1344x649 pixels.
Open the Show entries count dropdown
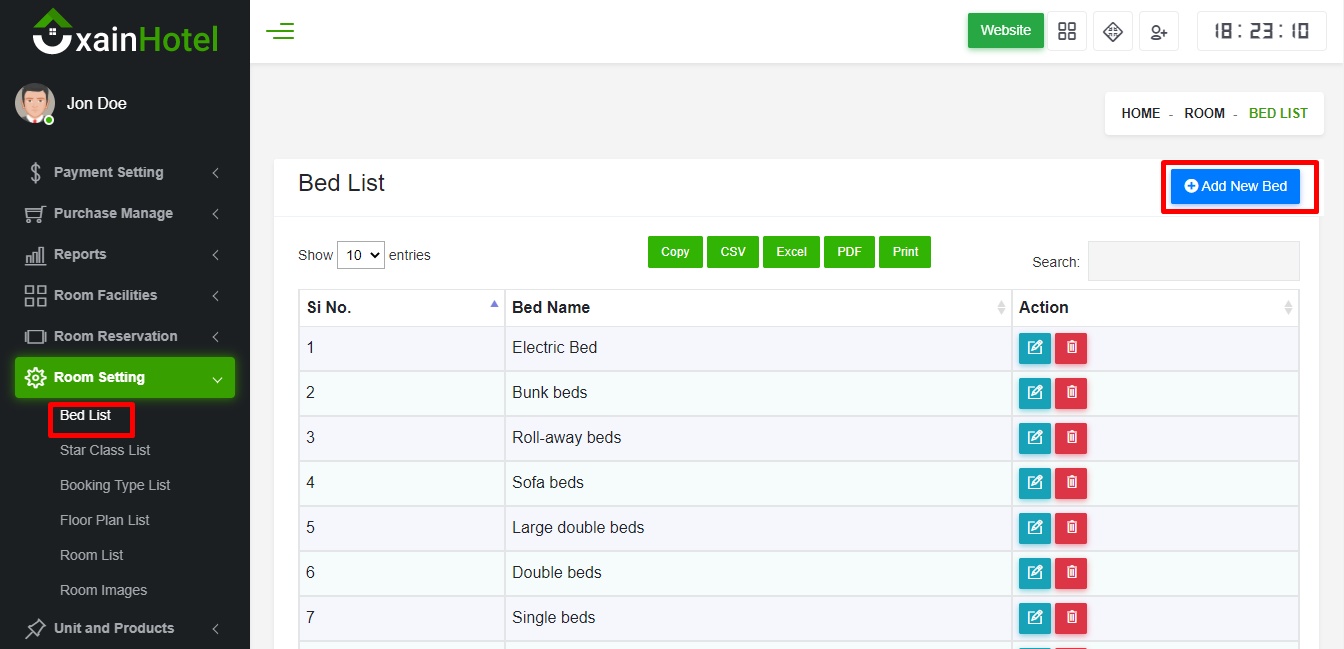(361, 255)
